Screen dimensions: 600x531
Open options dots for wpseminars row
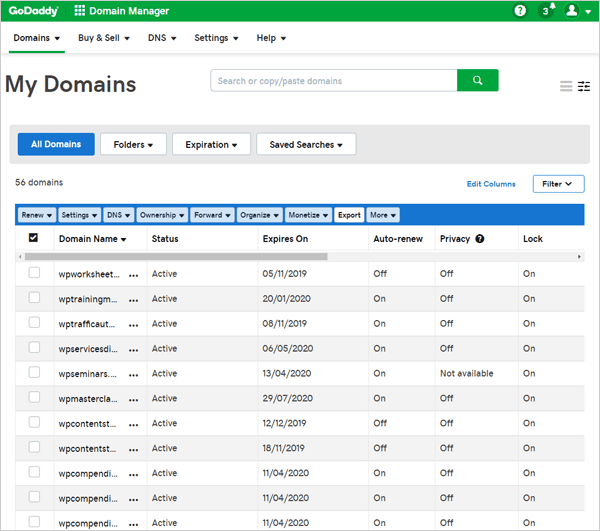(x=134, y=375)
